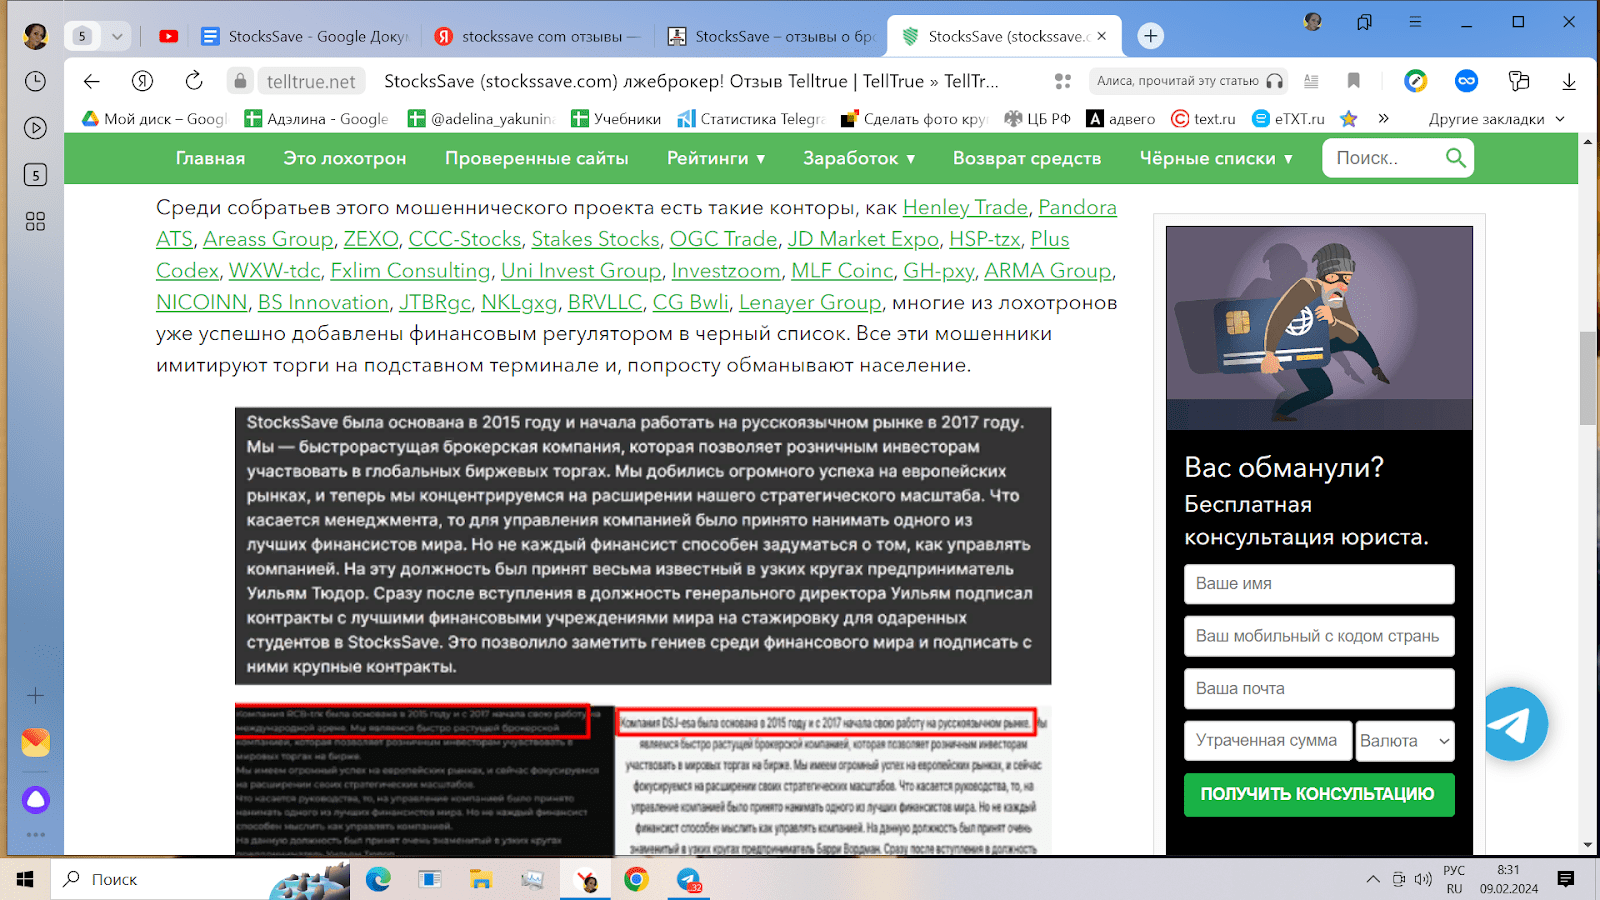Open Возврат средств menu item
The image size is (1600, 900).
point(1027,158)
